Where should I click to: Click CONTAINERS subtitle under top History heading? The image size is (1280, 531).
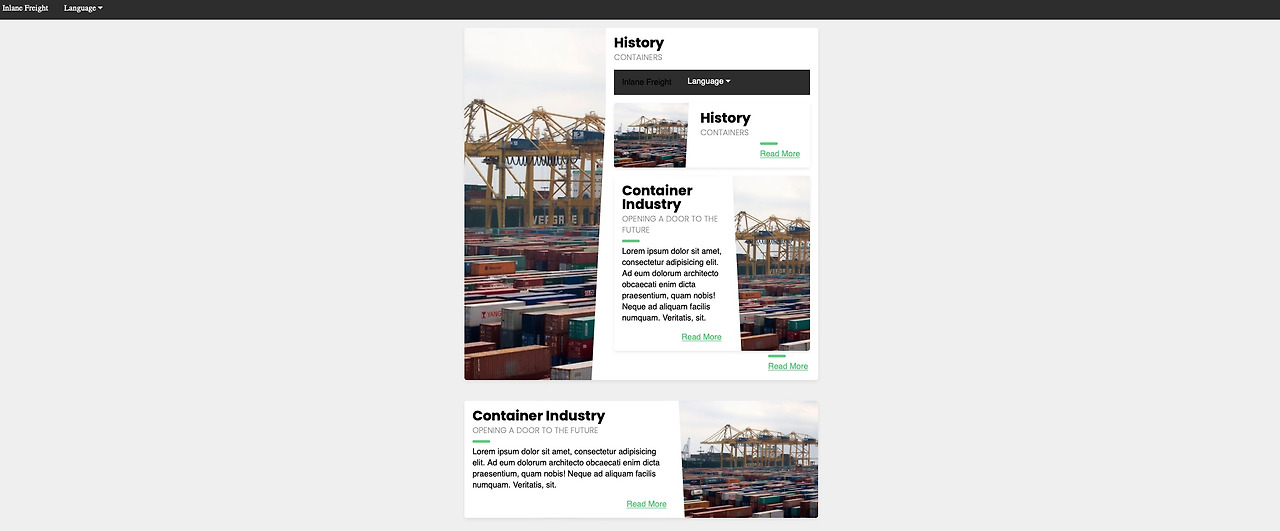pyautogui.click(x=638, y=58)
